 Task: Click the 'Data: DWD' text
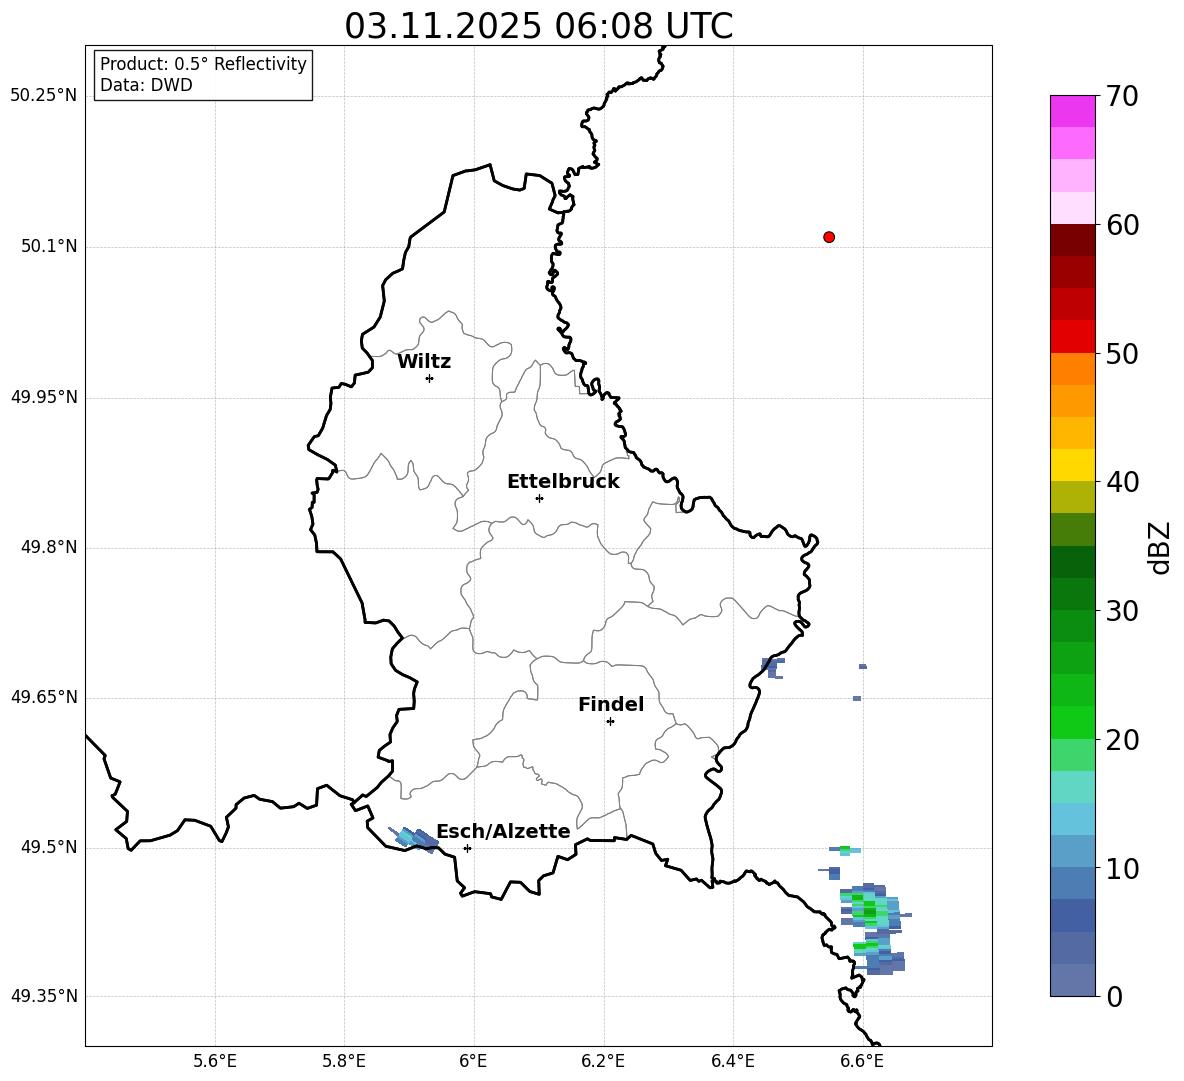[146, 85]
